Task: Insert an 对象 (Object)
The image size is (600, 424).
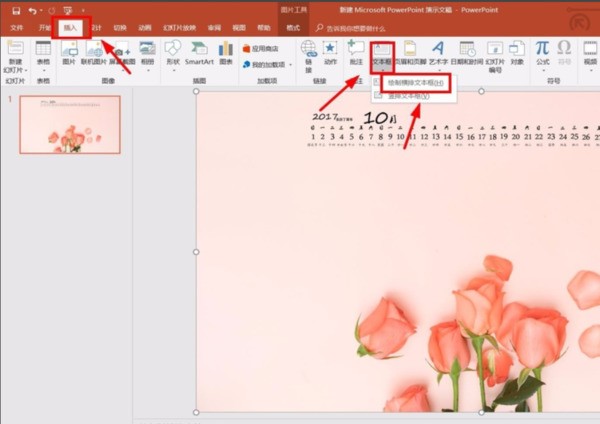Action: (517, 53)
